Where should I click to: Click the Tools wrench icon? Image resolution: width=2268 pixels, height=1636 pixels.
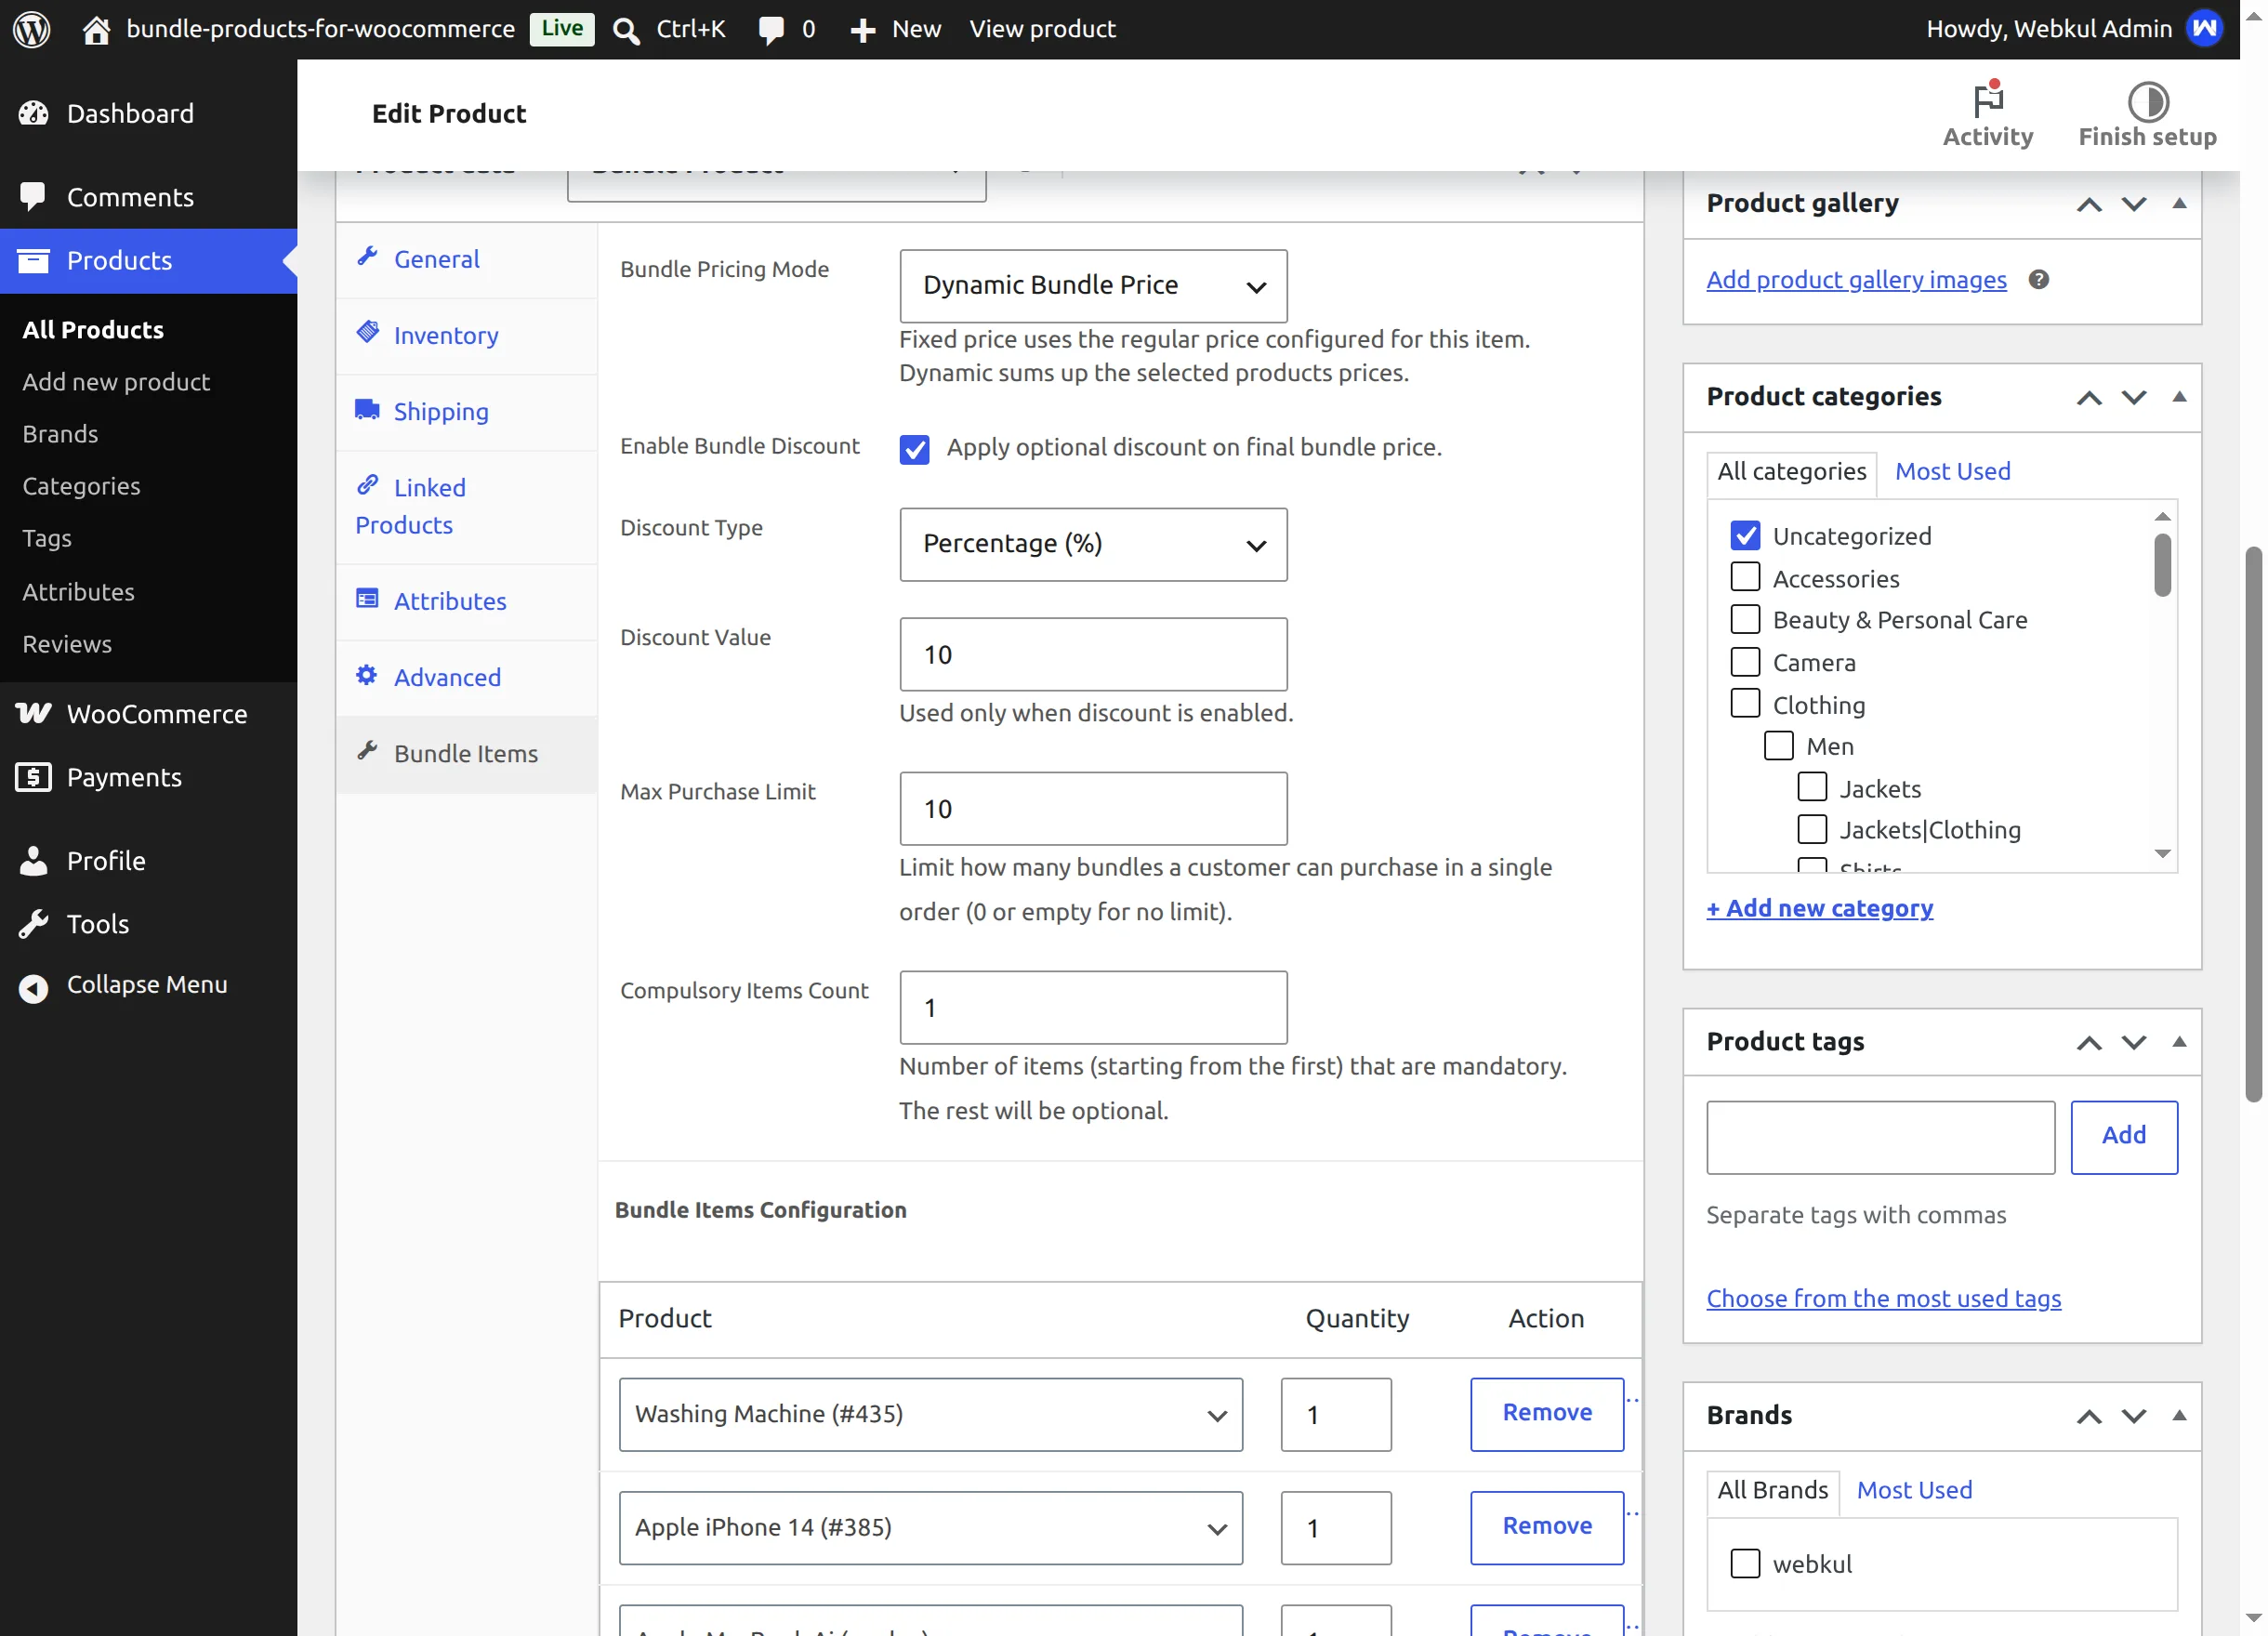coord(33,923)
